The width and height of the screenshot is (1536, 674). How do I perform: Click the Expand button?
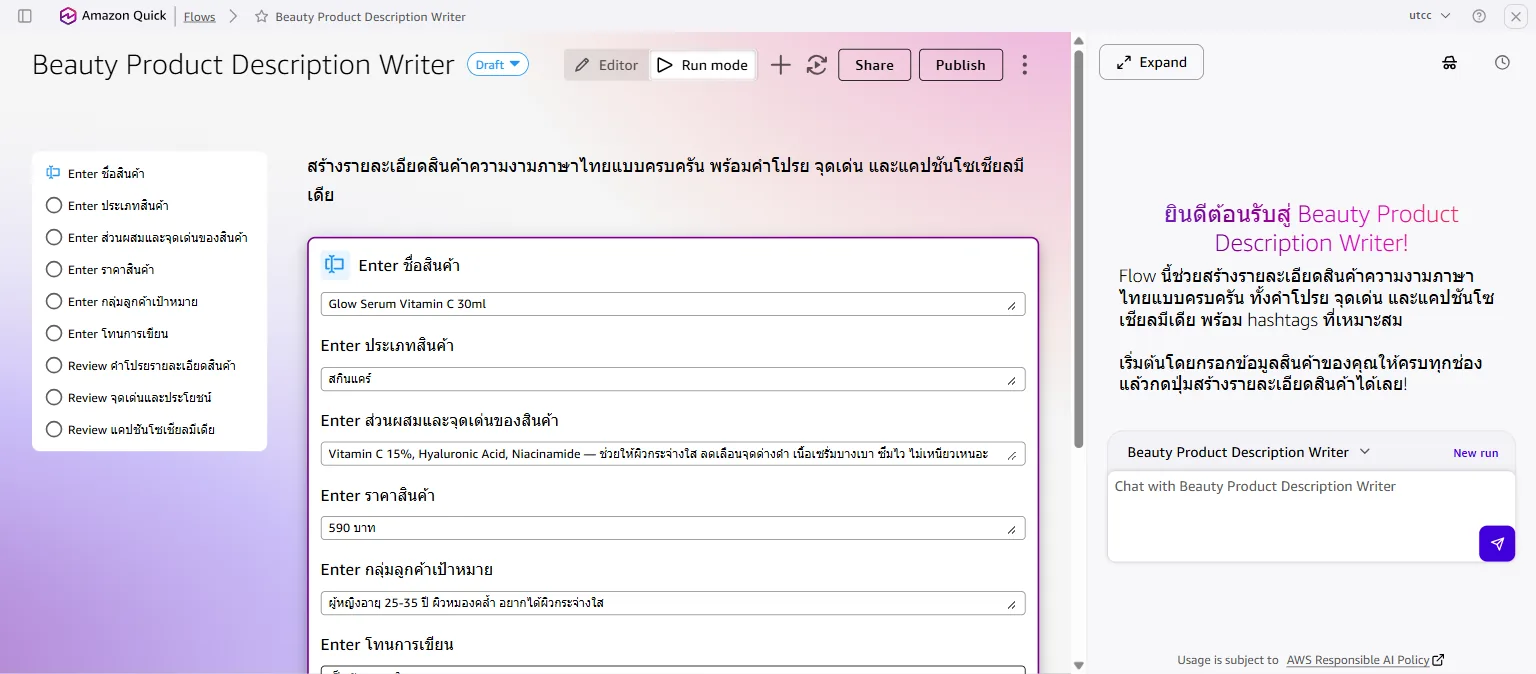tap(1151, 62)
